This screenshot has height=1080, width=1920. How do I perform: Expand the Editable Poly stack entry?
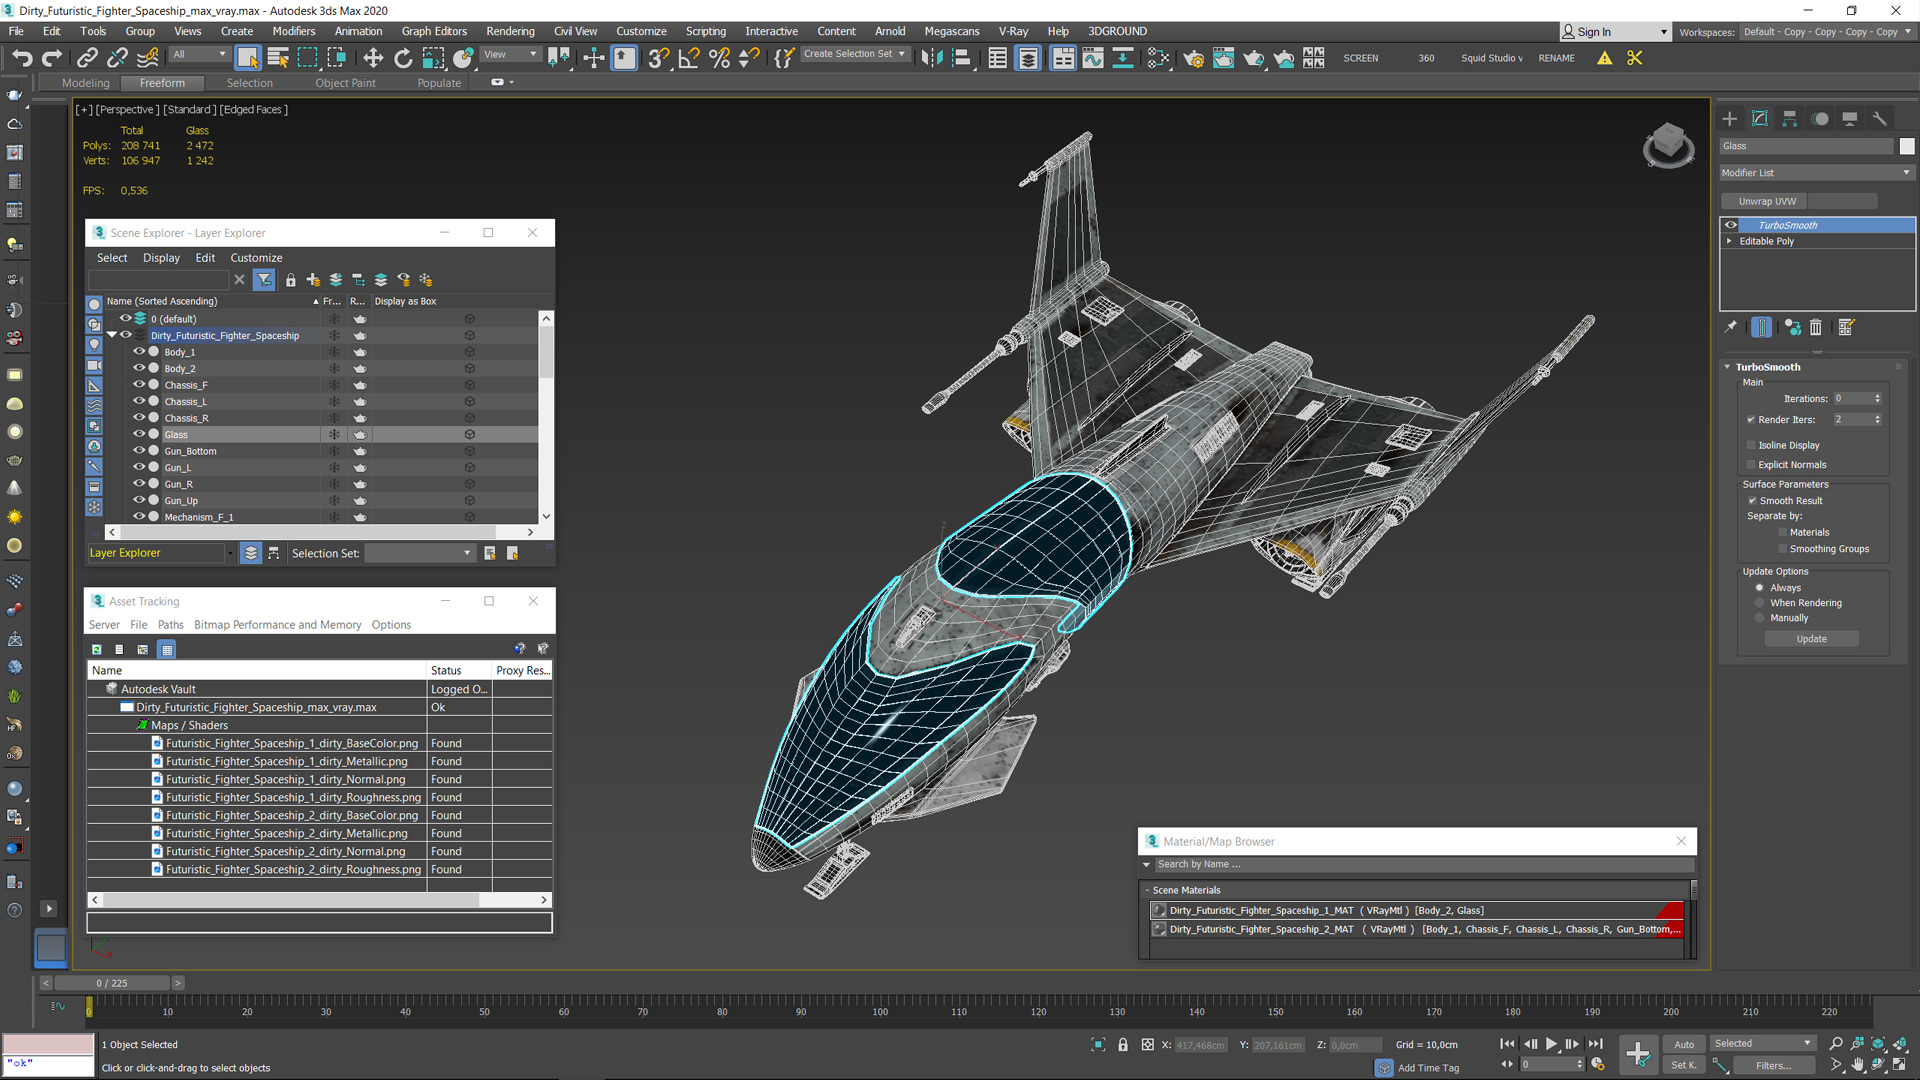[1729, 241]
